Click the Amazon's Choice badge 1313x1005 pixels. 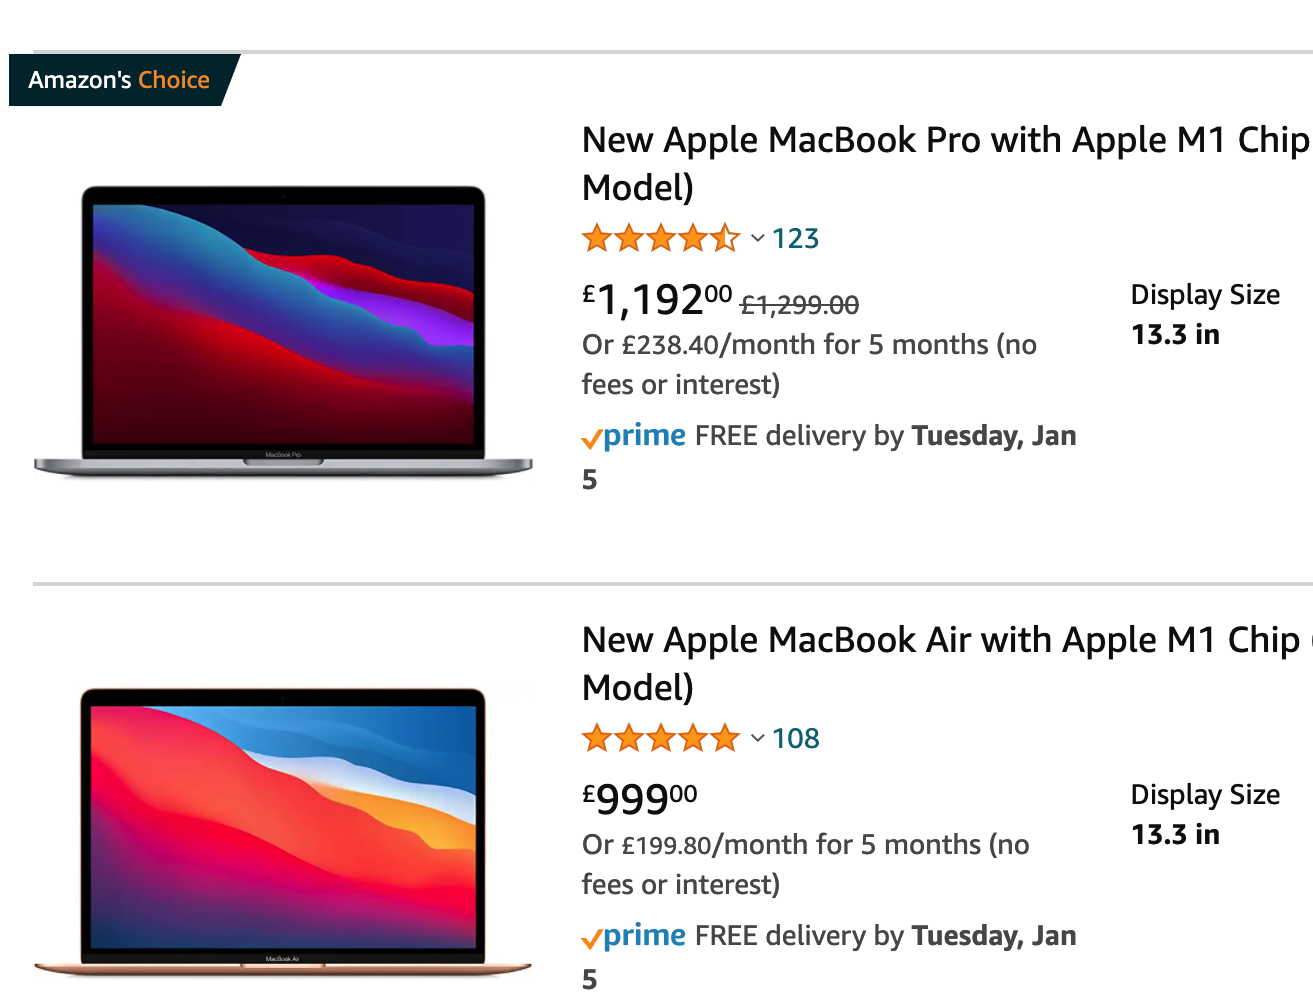pyautogui.click(x=119, y=80)
